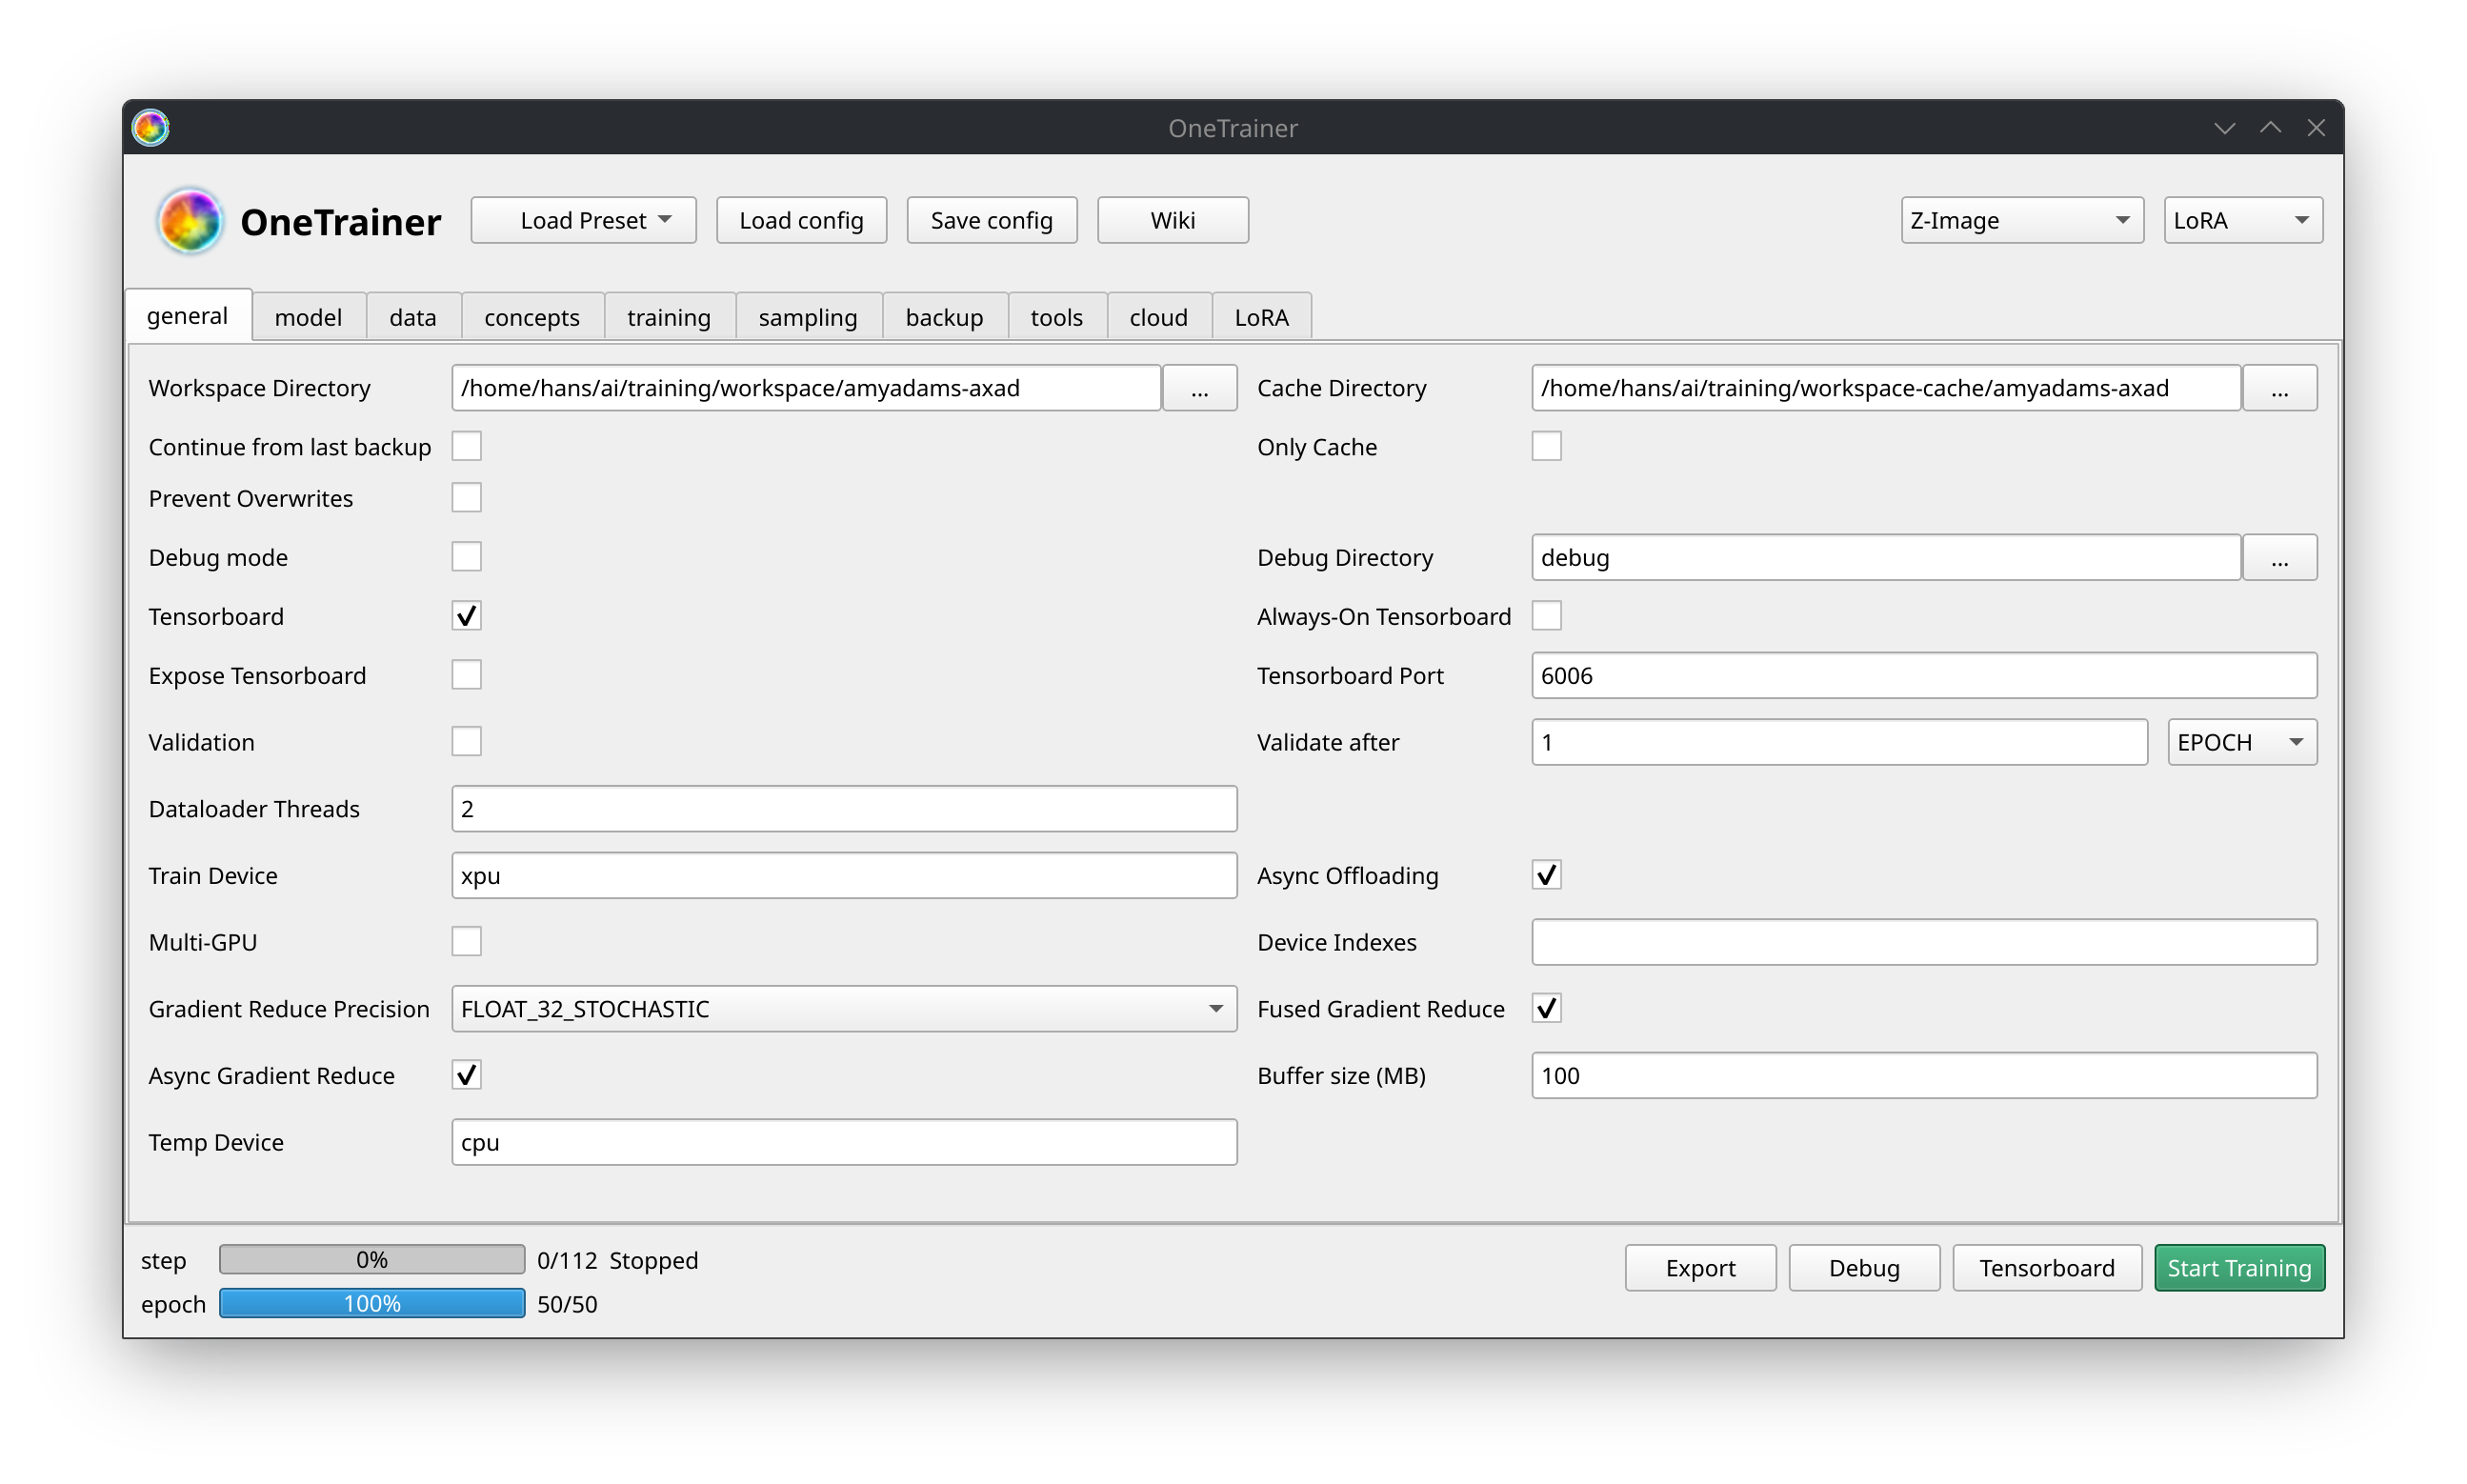Focus the Debug Directory field

[x=1885, y=557]
